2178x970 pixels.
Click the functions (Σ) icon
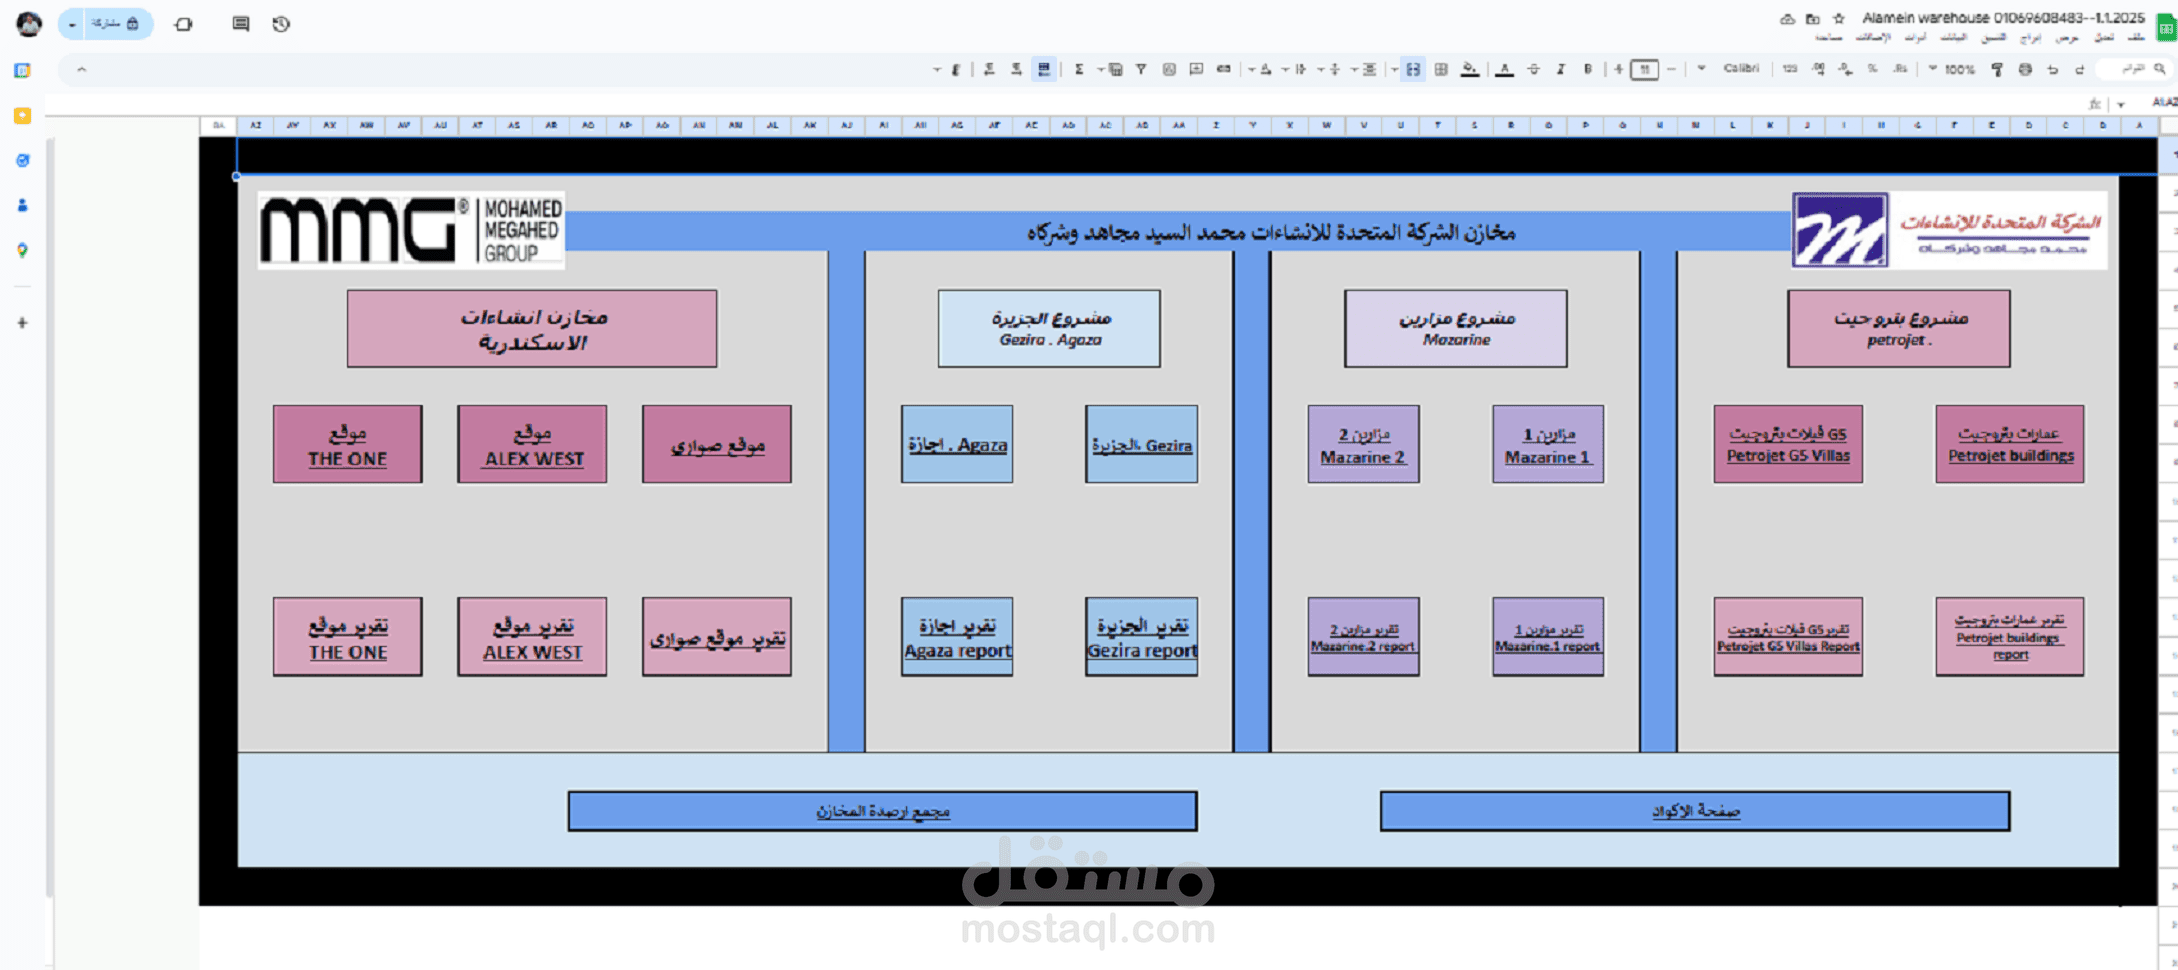tap(1078, 70)
